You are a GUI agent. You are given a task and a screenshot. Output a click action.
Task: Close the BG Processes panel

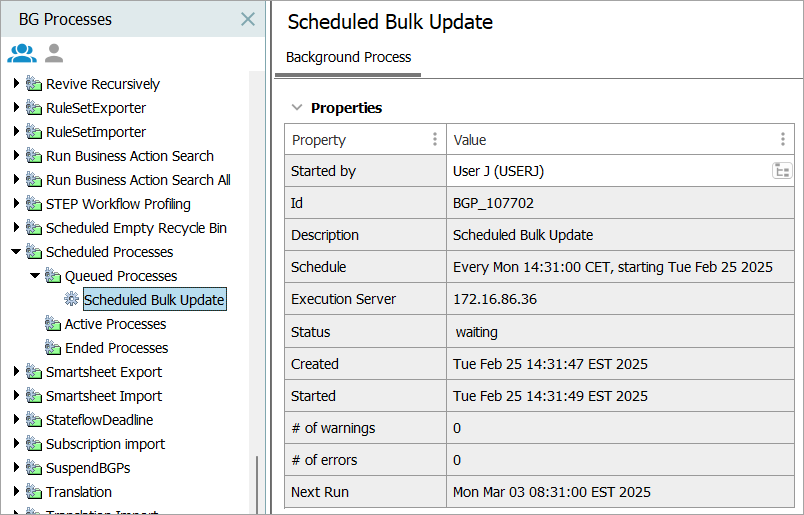tap(248, 19)
